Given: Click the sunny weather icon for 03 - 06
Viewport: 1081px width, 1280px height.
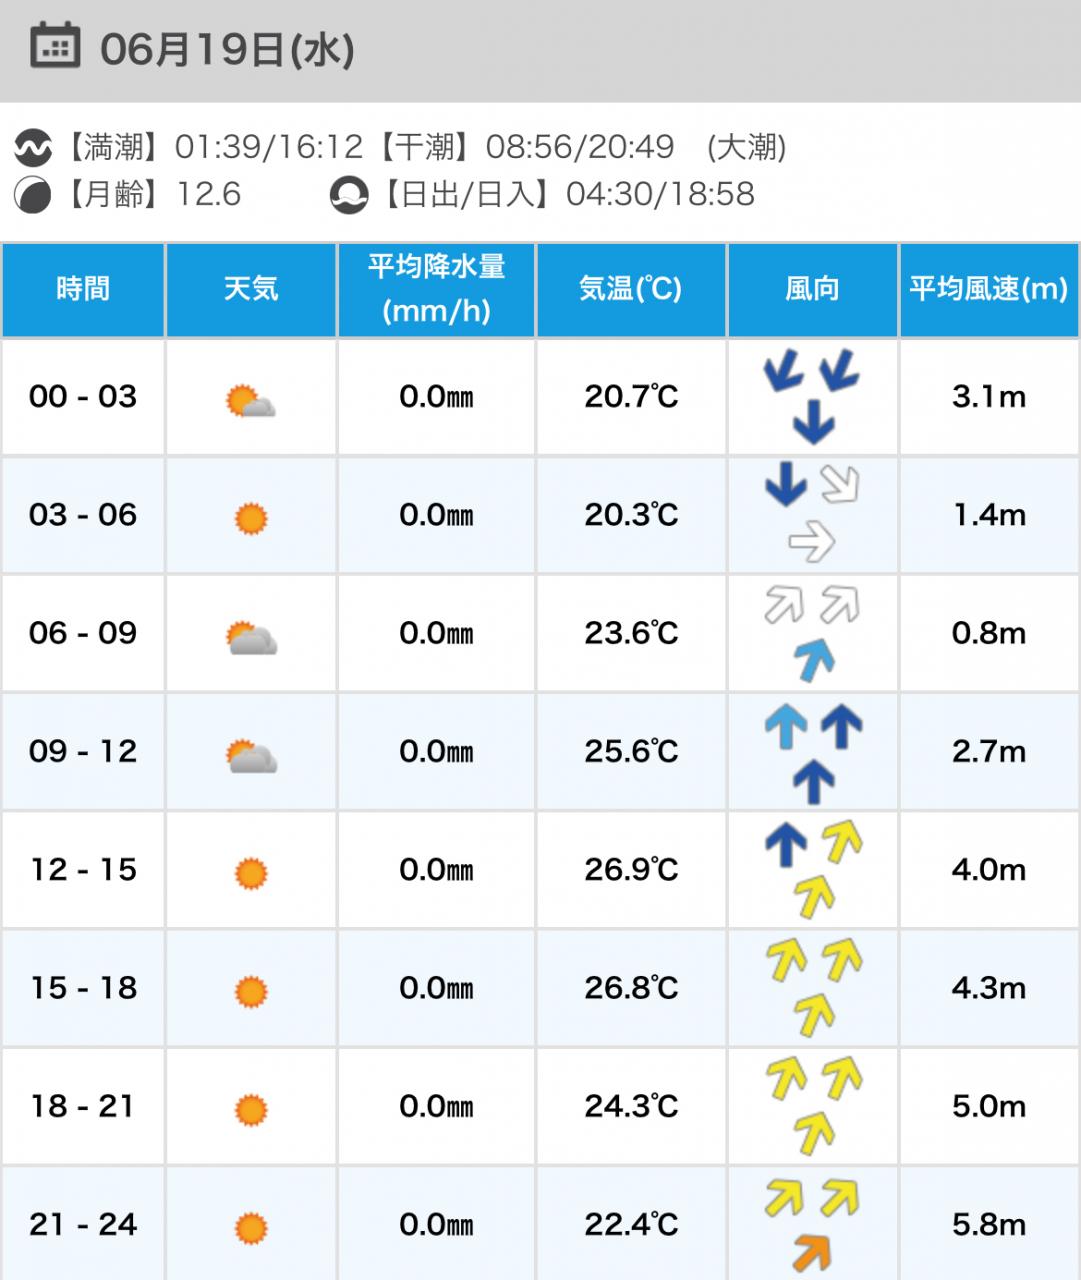Looking at the screenshot, I should point(251,519).
